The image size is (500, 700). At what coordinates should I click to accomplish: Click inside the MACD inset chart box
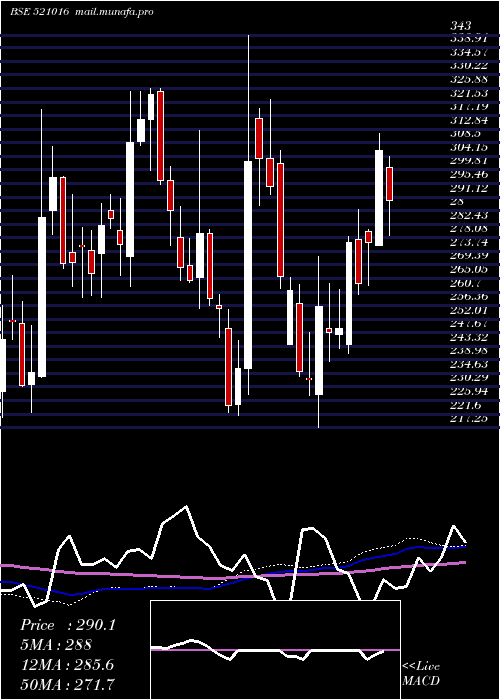[275, 650]
